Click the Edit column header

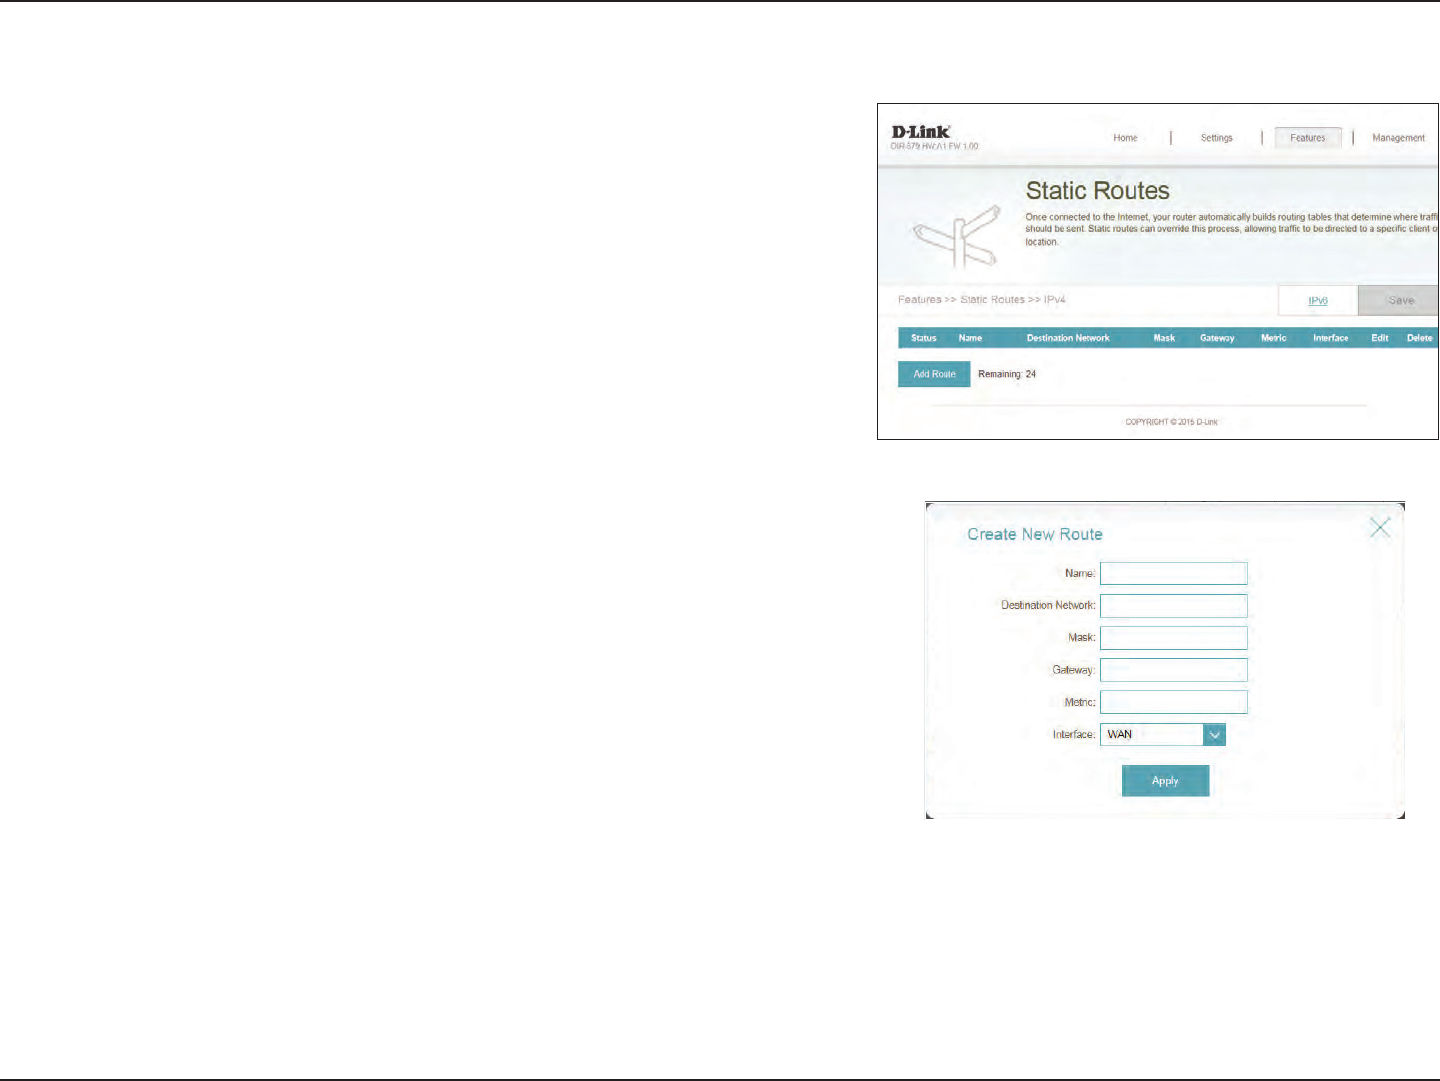tap(1380, 338)
